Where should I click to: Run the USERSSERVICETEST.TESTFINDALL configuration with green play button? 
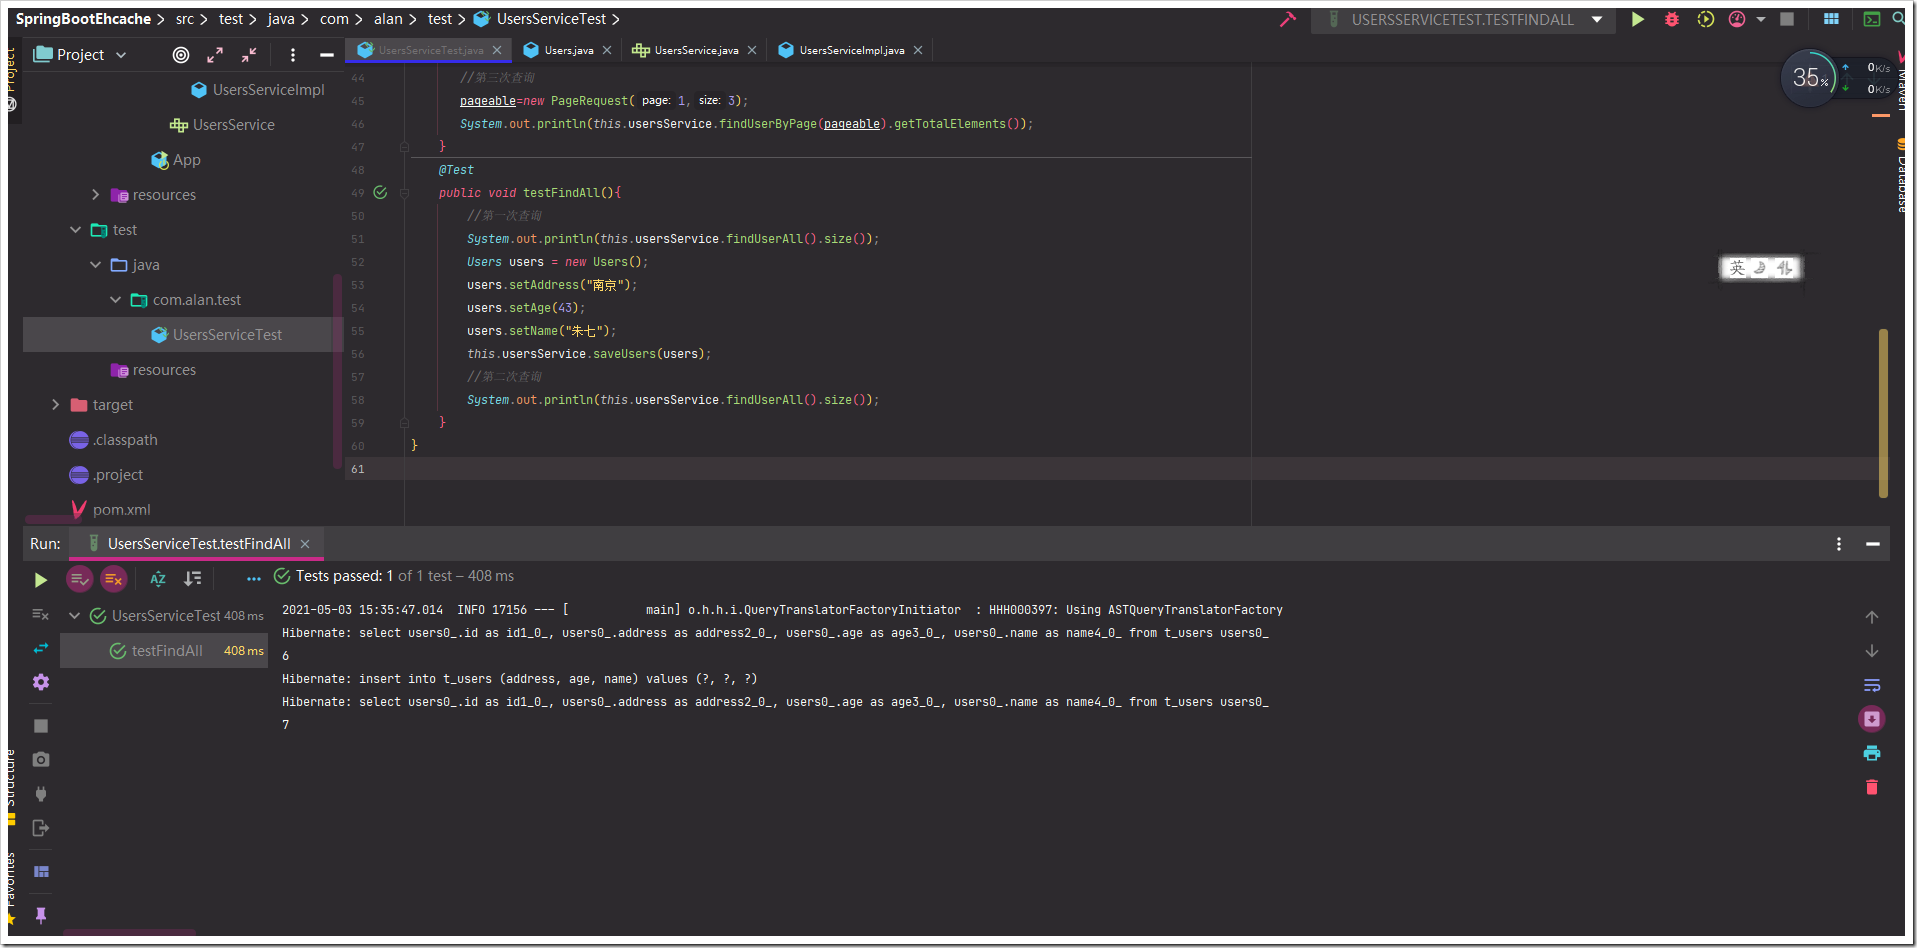(x=1638, y=19)
